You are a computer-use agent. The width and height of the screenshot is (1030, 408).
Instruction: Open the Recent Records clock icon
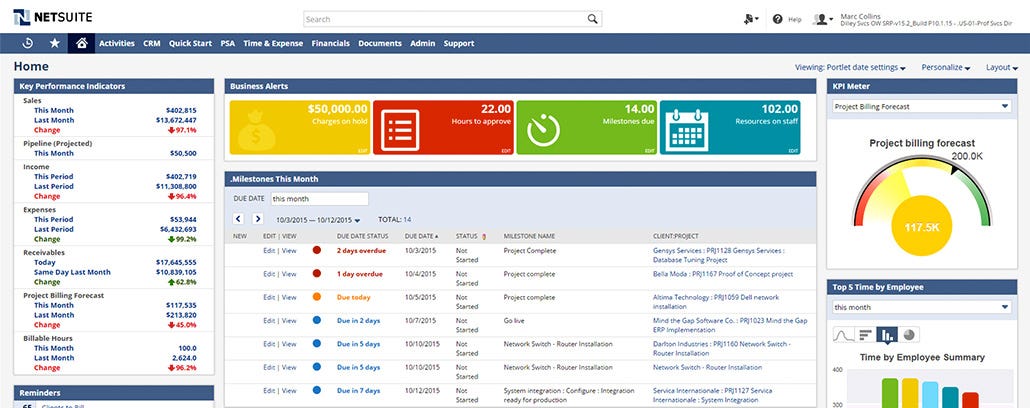click(28, 43)
